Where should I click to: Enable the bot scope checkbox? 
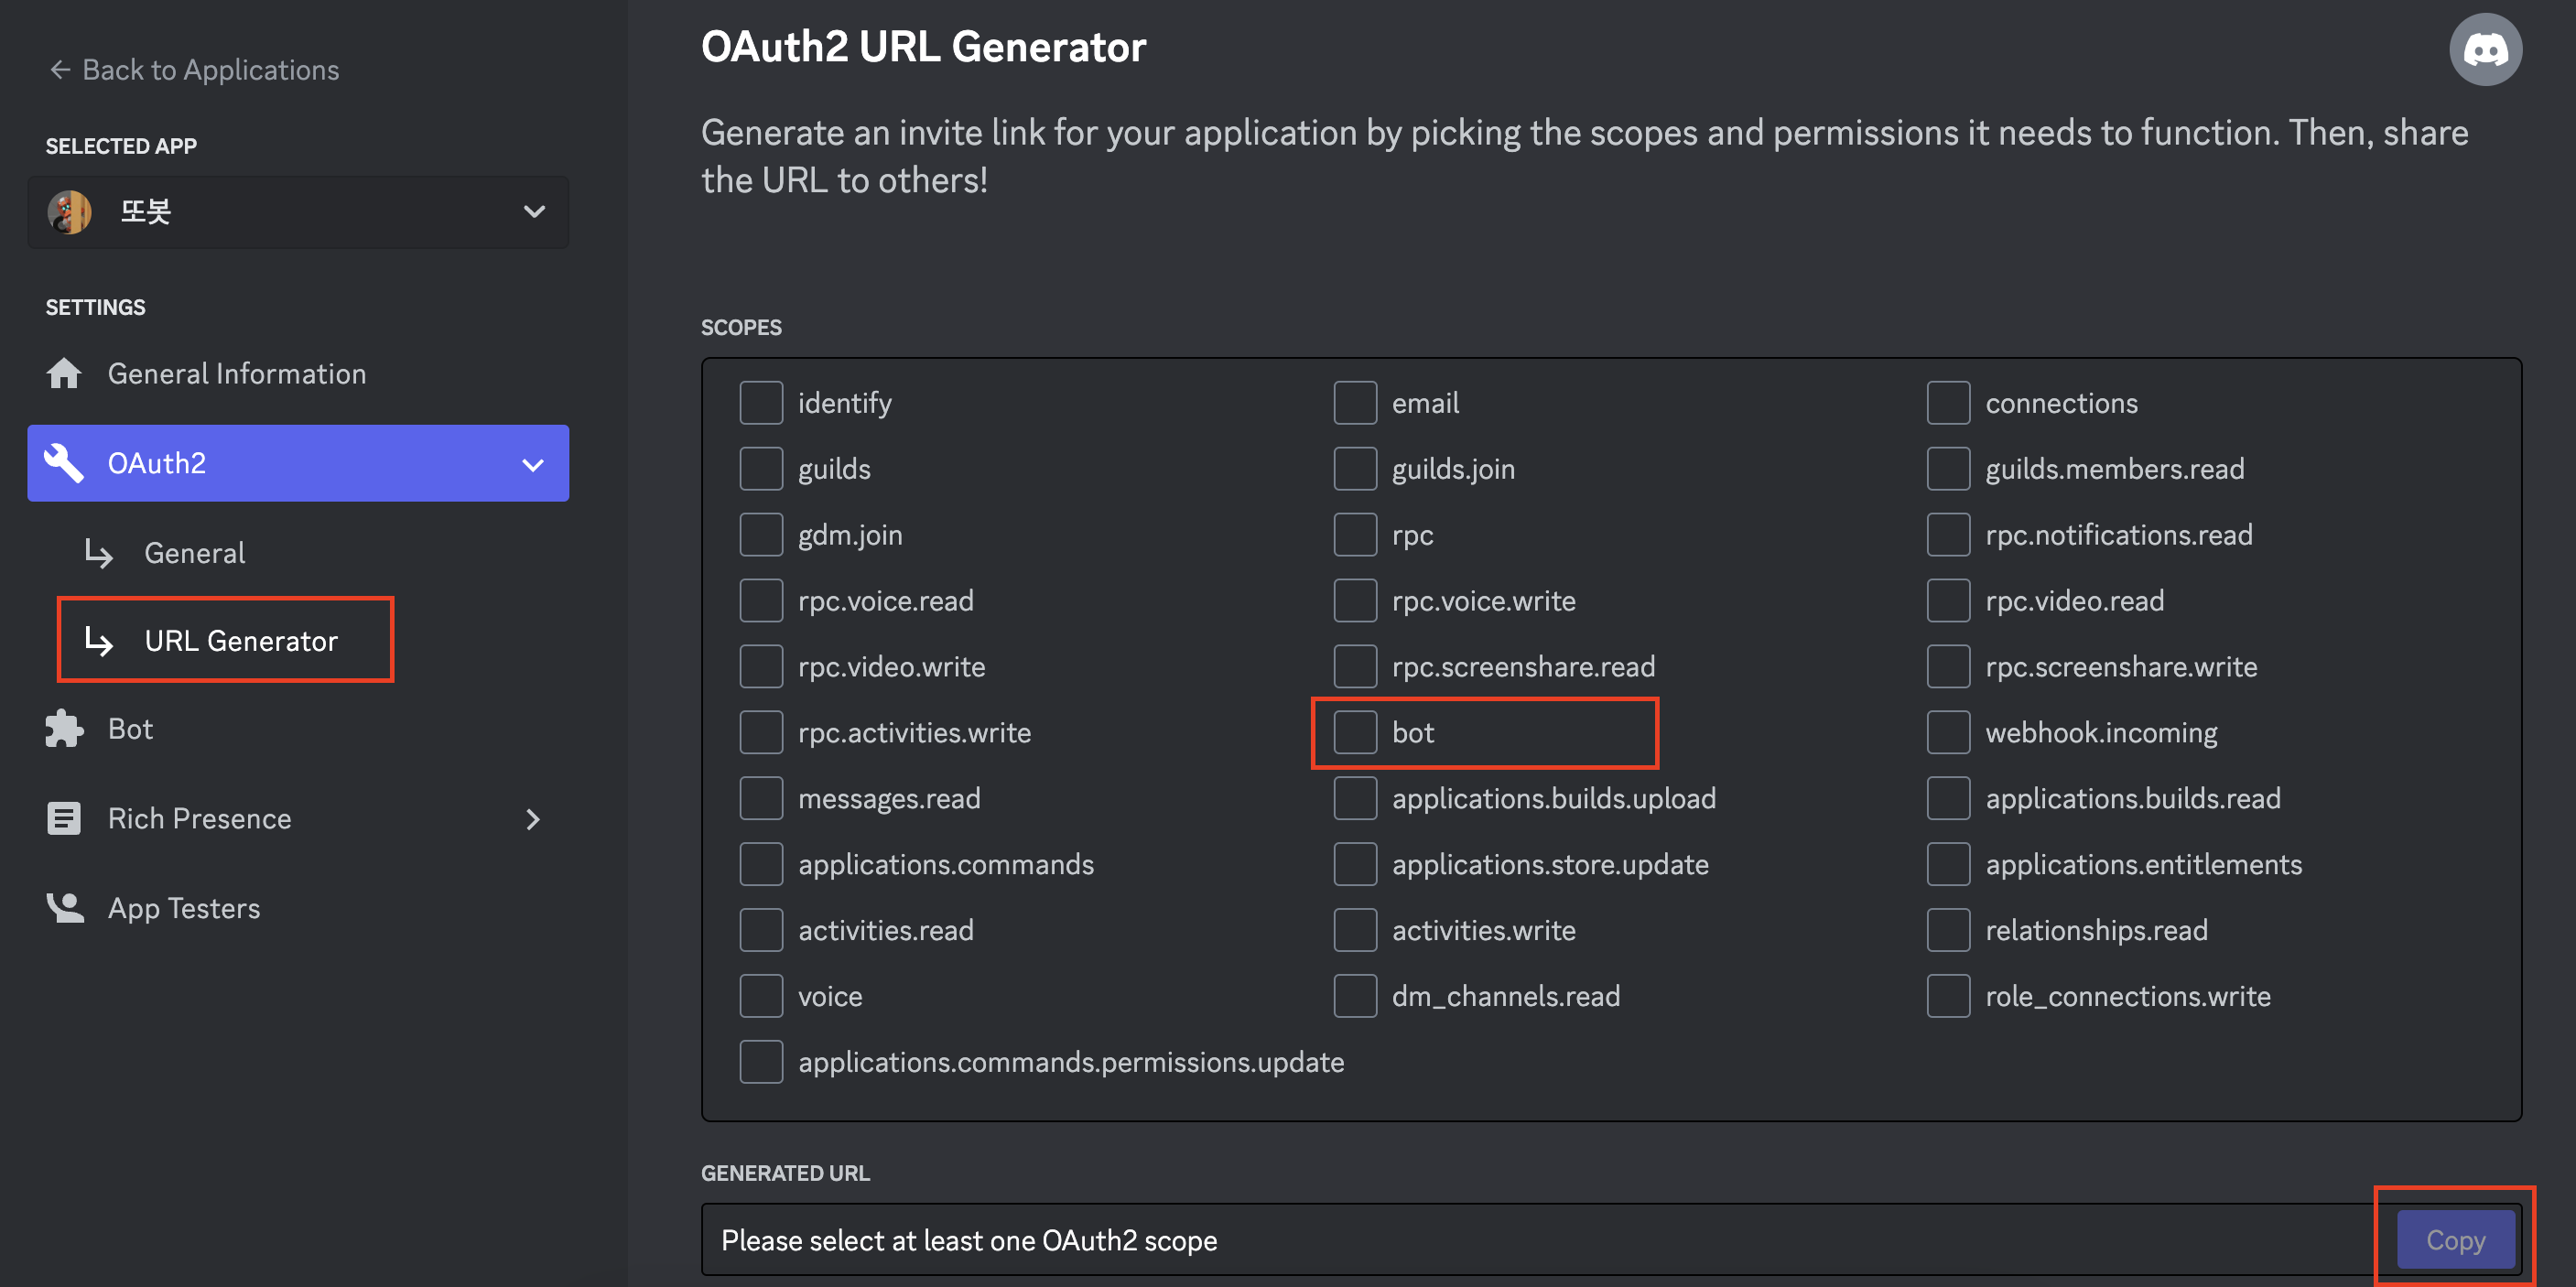coord(1355,733)
